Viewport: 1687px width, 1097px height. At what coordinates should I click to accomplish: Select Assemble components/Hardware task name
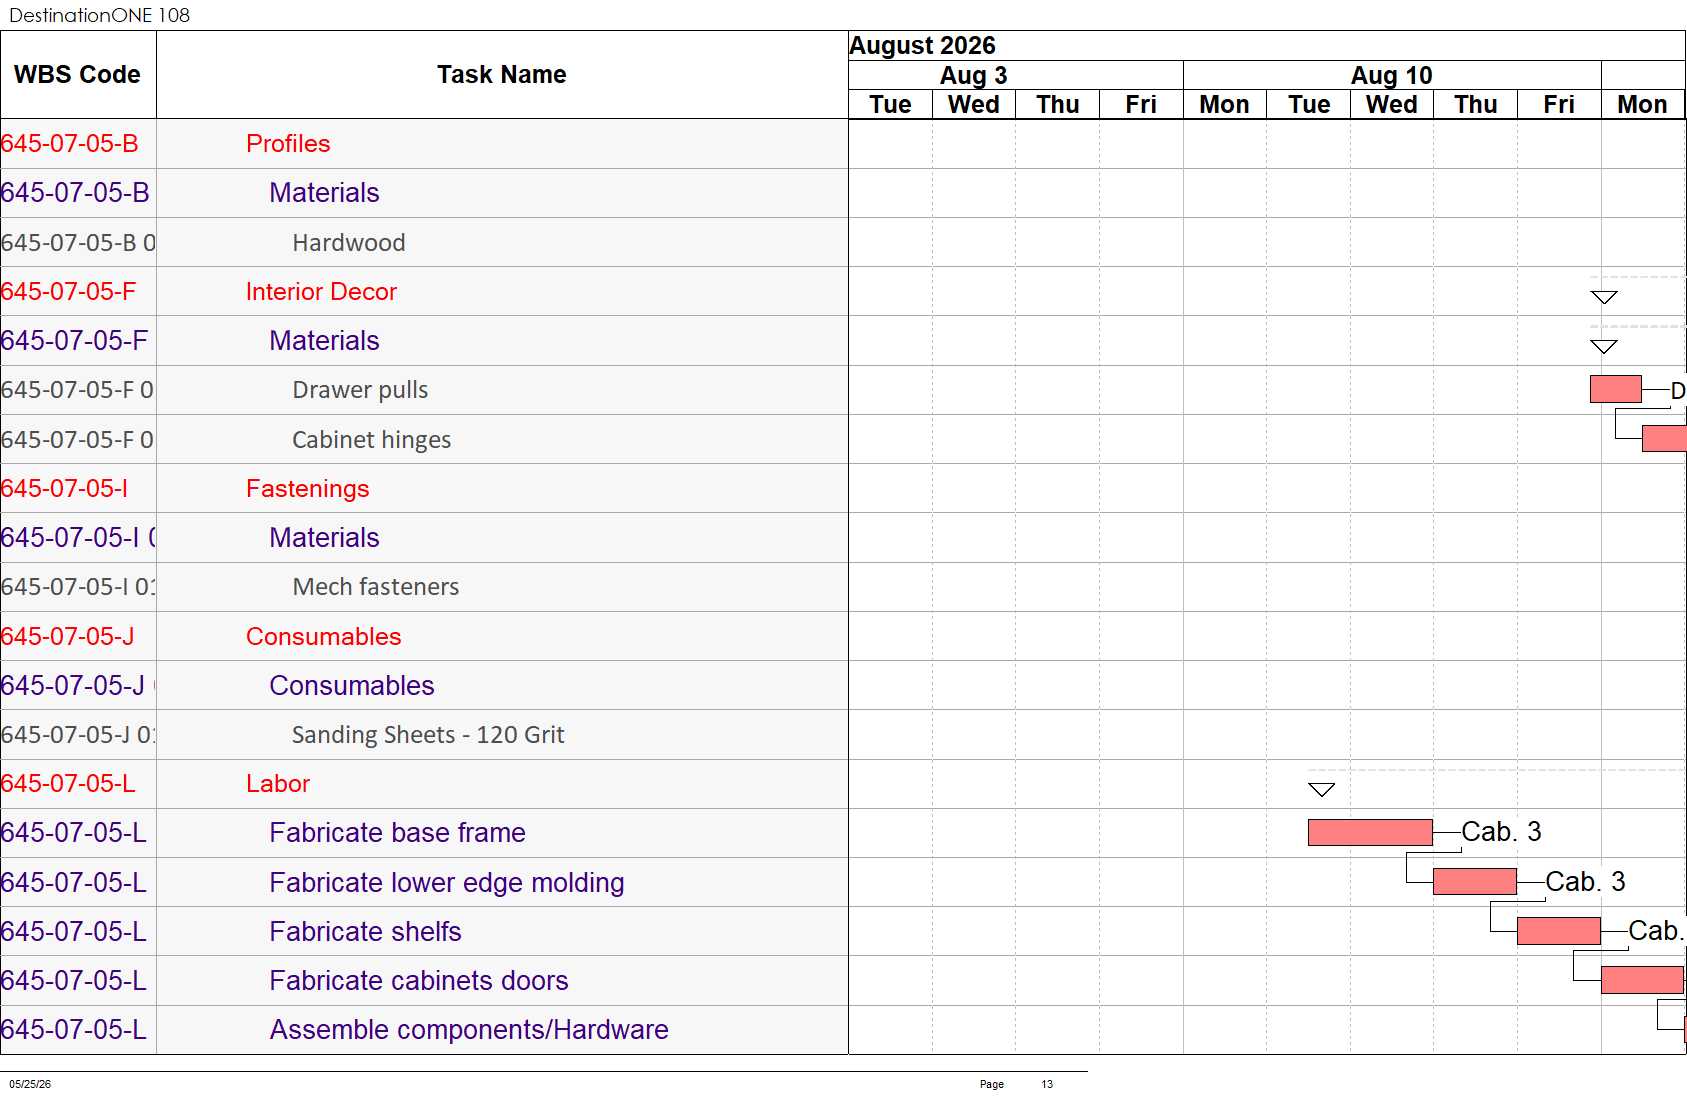[469, 1030]
